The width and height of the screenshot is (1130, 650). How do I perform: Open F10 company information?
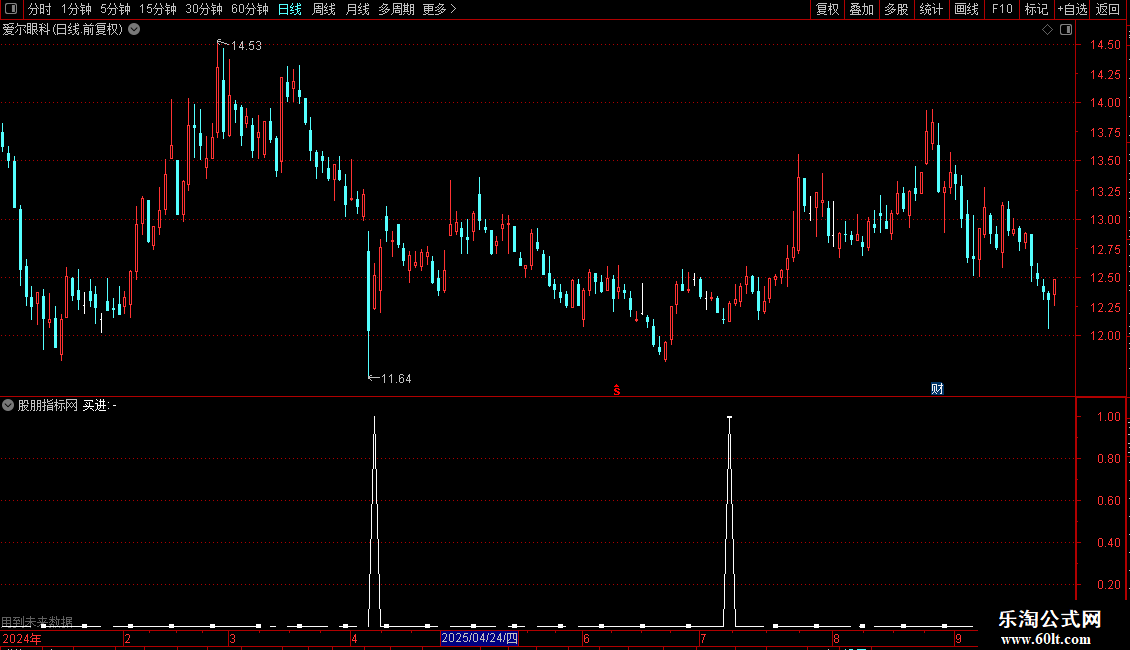tap(1002, 9)
